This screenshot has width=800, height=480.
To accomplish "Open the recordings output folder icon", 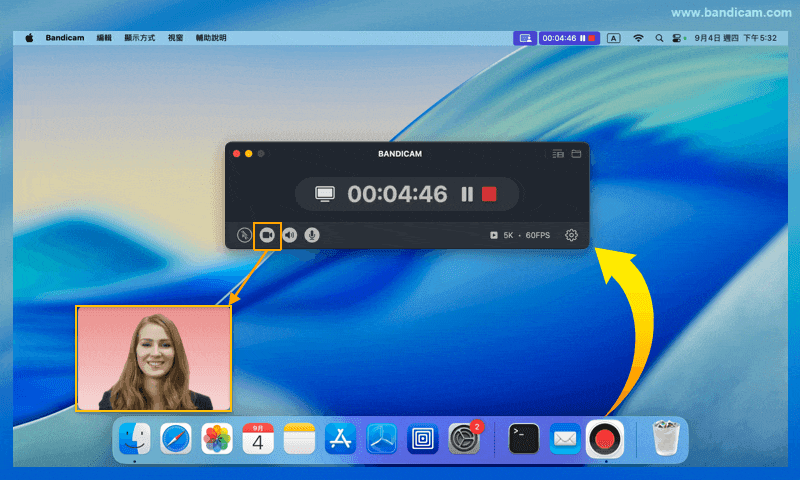I will [x=576, y=154].
